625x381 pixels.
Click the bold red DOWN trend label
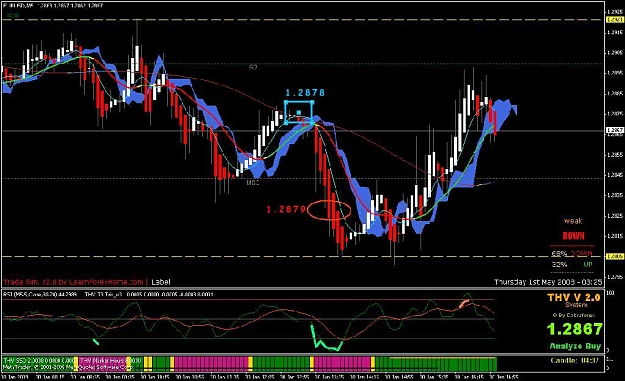(573, 236)
